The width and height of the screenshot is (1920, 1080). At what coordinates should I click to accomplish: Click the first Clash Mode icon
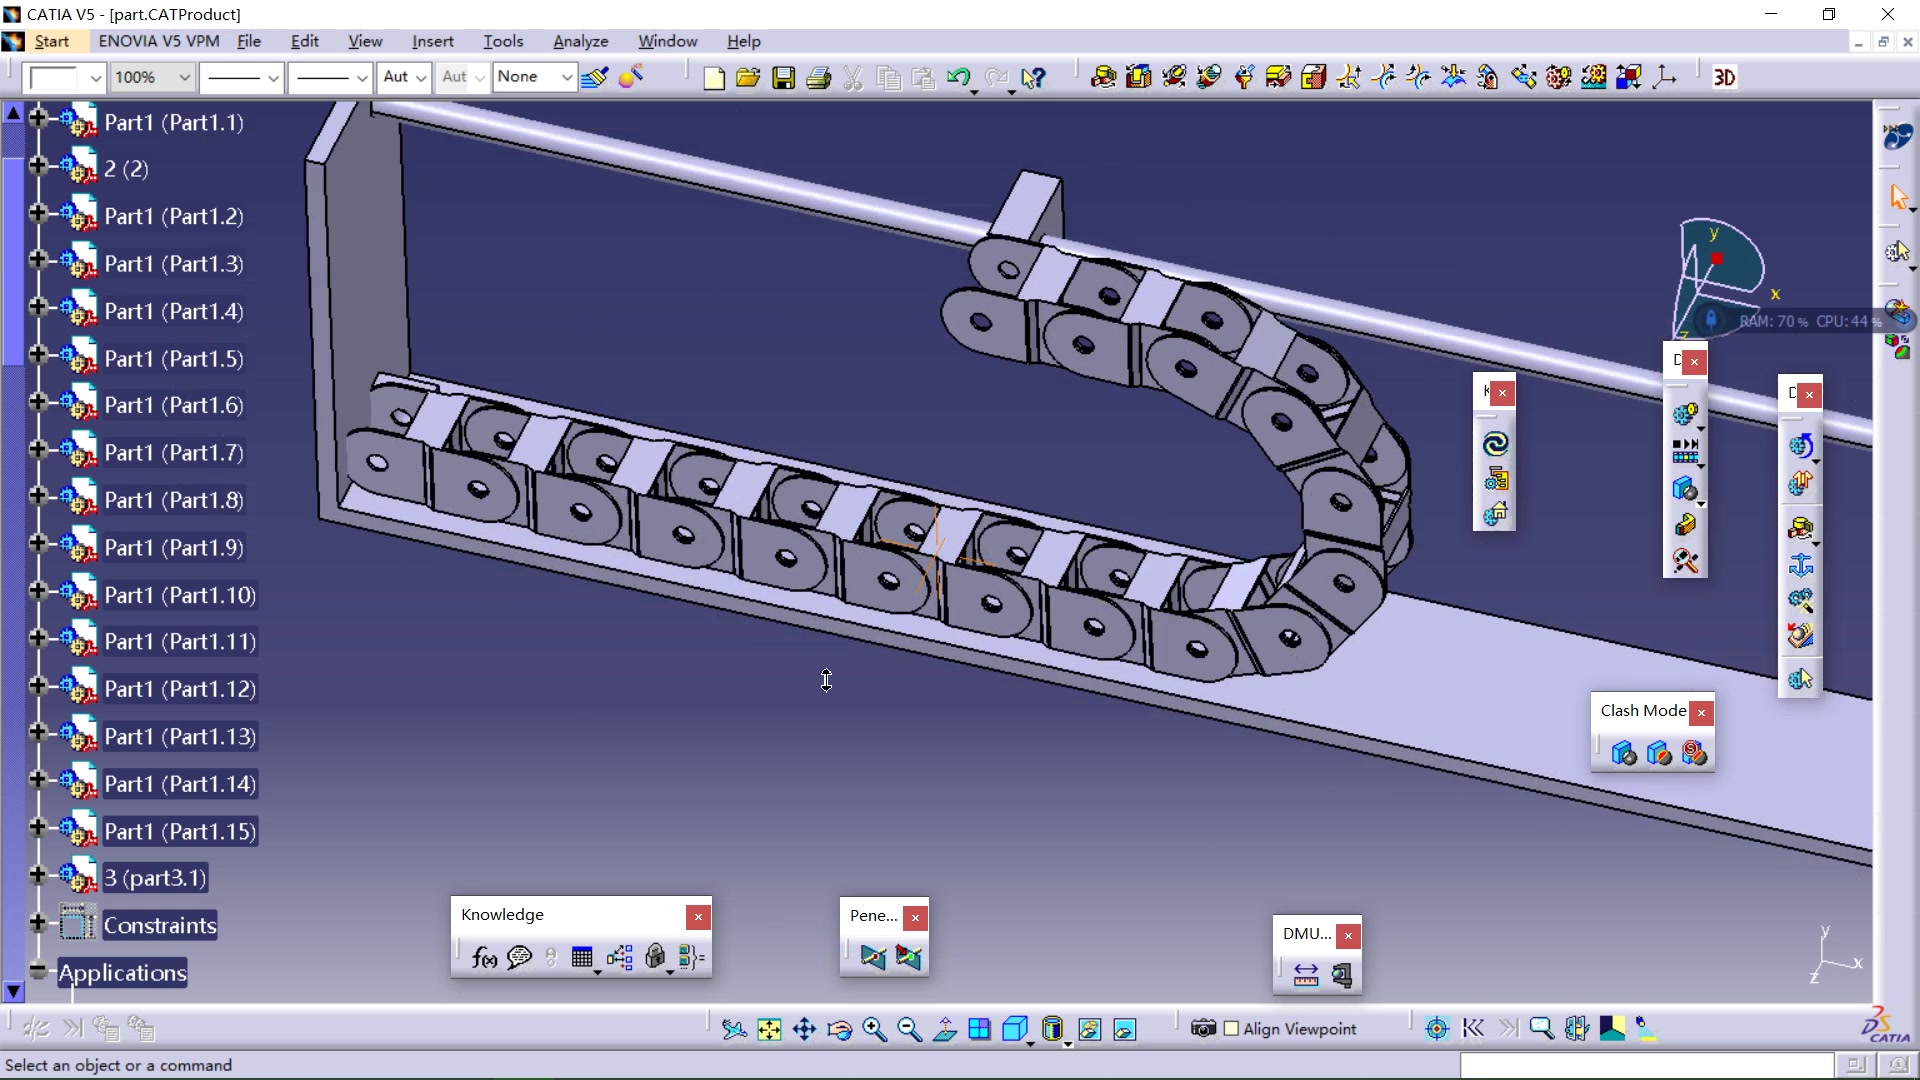(1623, 753)
